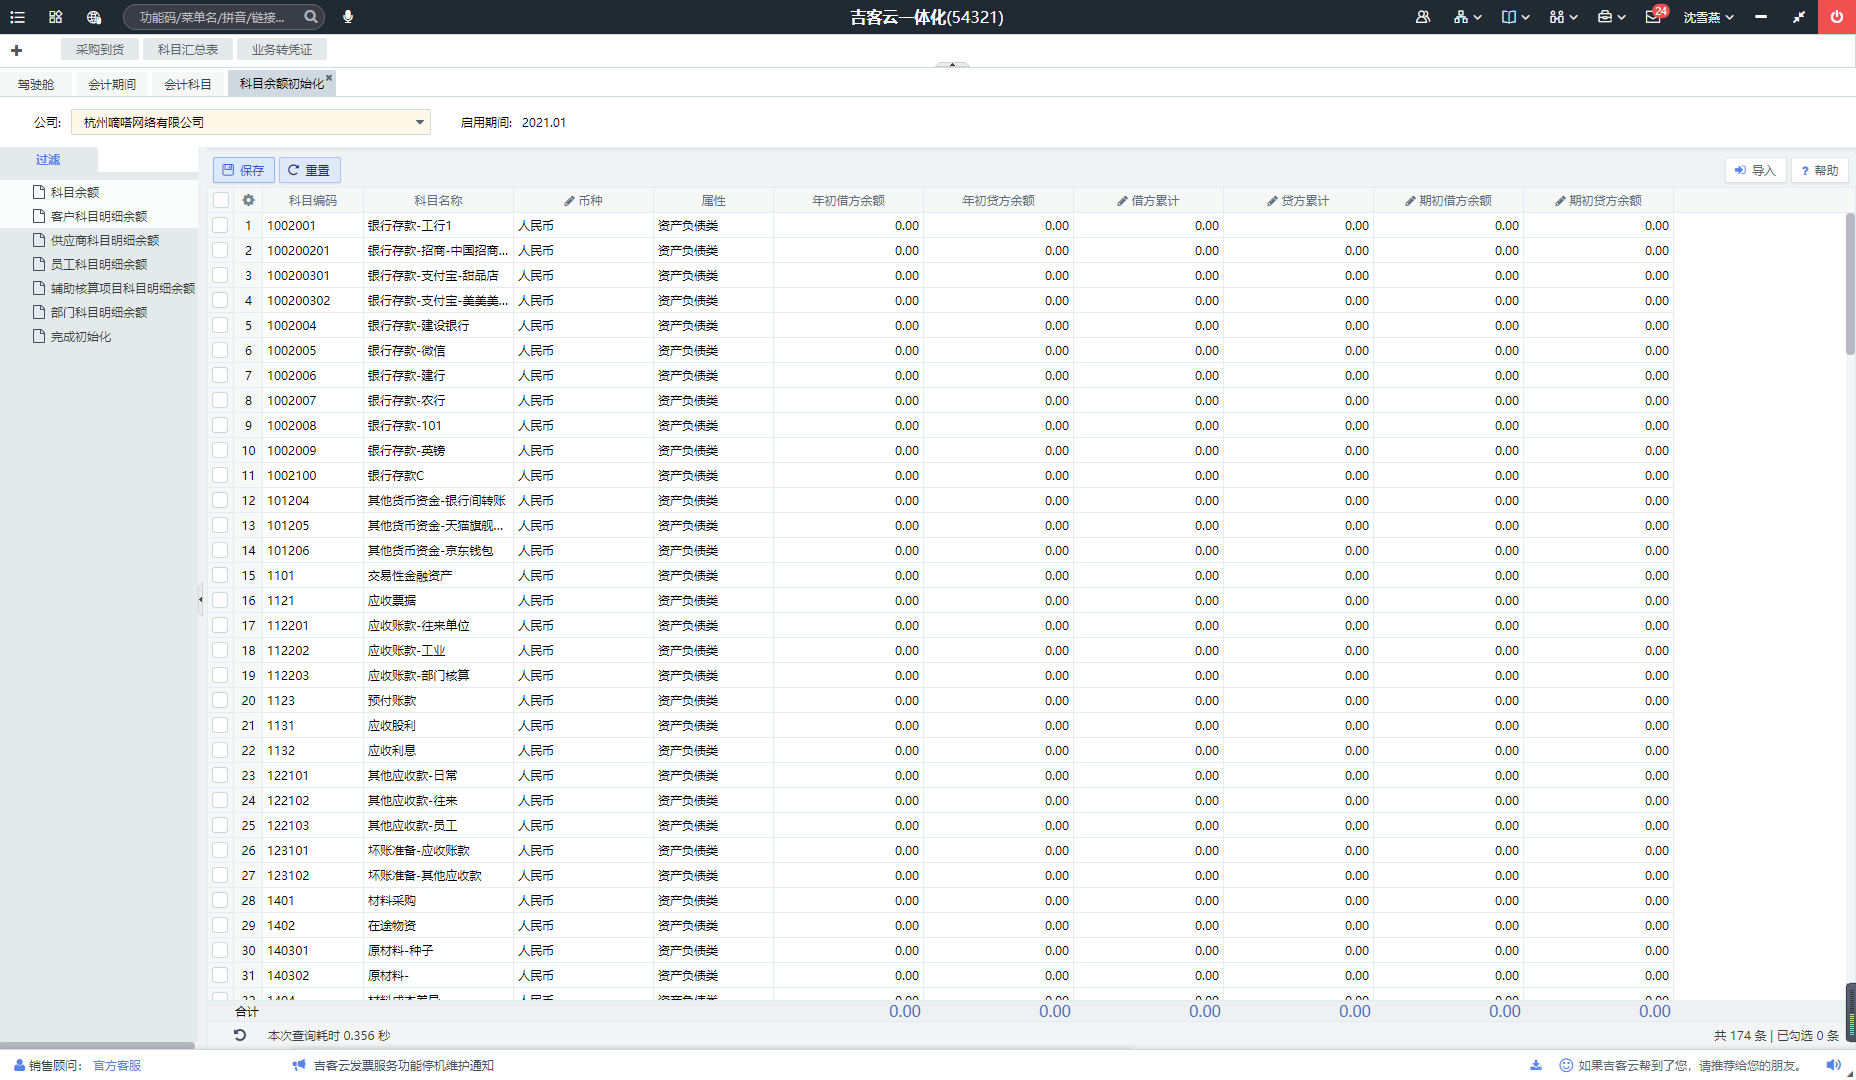
Task: Click the plus add shortcut icon
Action: (x=17, y=50)
